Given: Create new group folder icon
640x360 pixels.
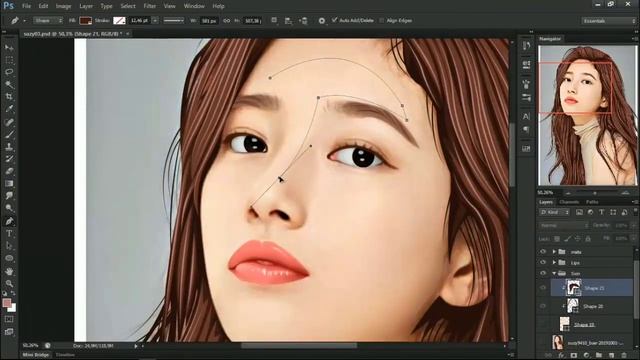Looking at the screenshot, I should [598, 356].
